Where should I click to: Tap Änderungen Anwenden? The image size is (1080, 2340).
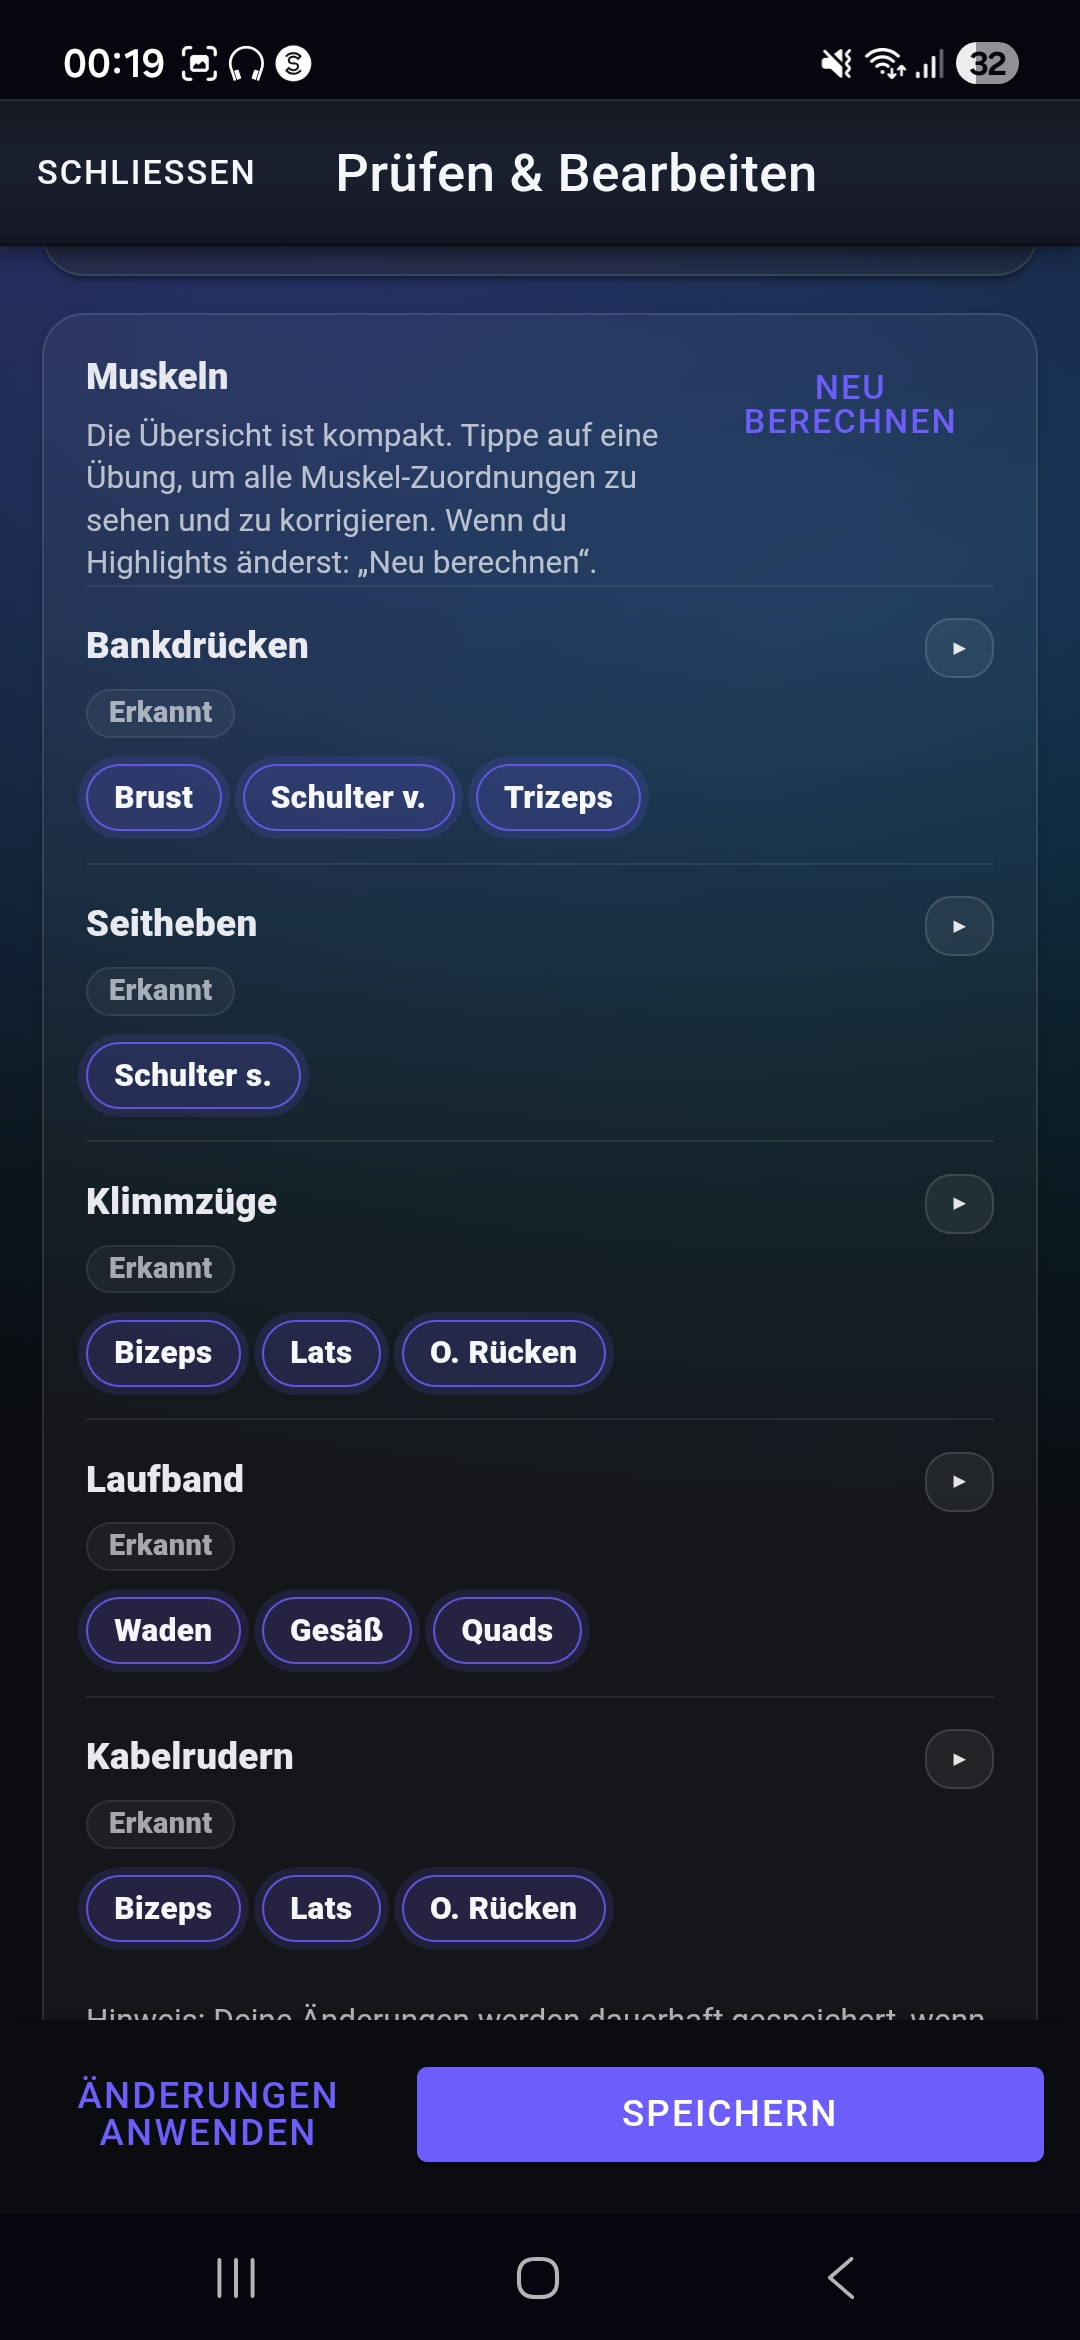click(x=208, y=2114)
